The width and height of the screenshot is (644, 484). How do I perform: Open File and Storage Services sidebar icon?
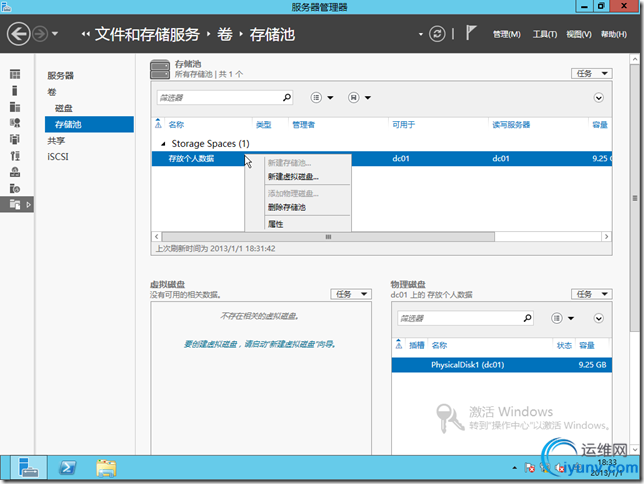point(15,204)
